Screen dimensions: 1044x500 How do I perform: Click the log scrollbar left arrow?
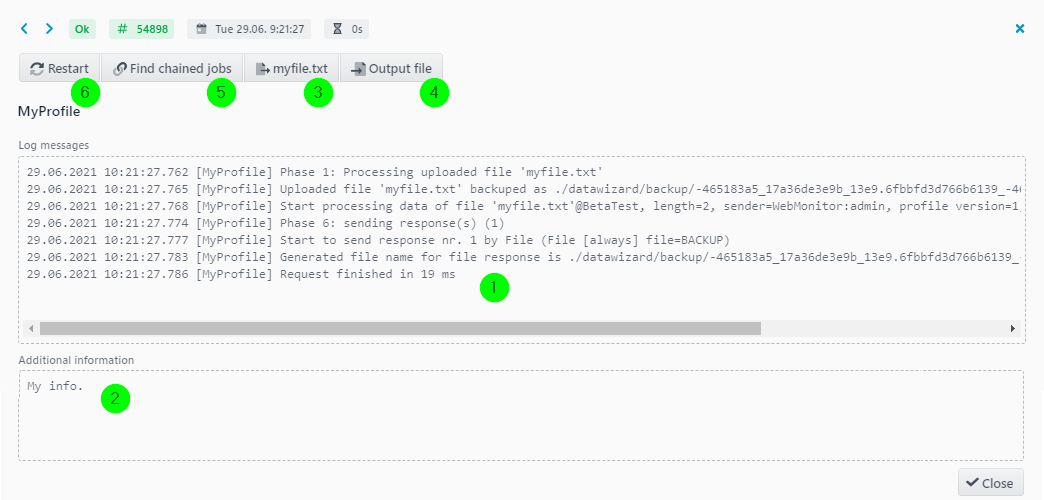click(31, 328)
